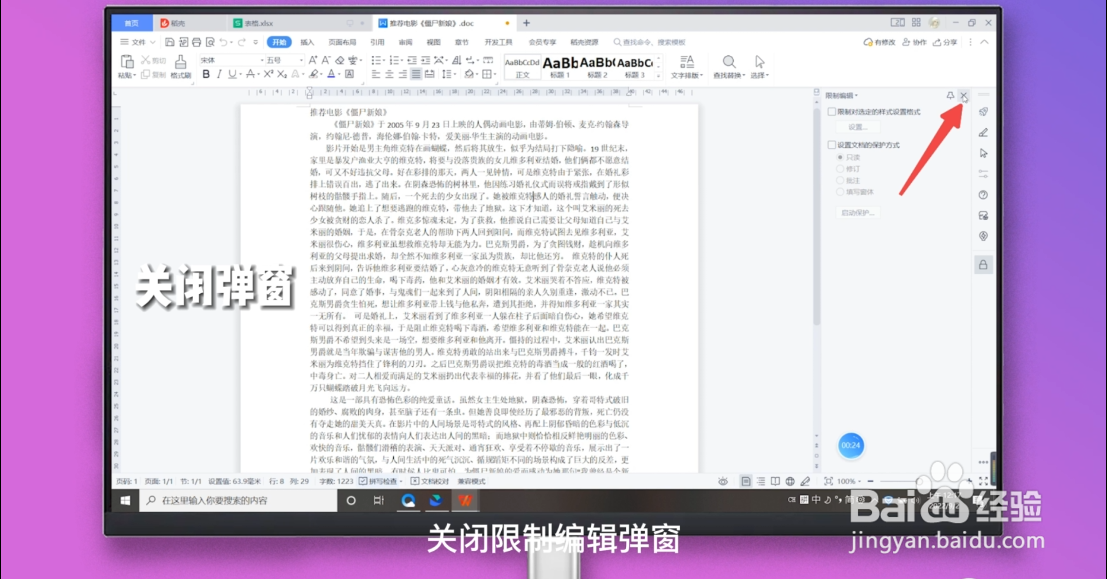Apply justified alignment
Image resolution: width=1107 pixels, height=579 pixels.
click(x=416, y=74)
